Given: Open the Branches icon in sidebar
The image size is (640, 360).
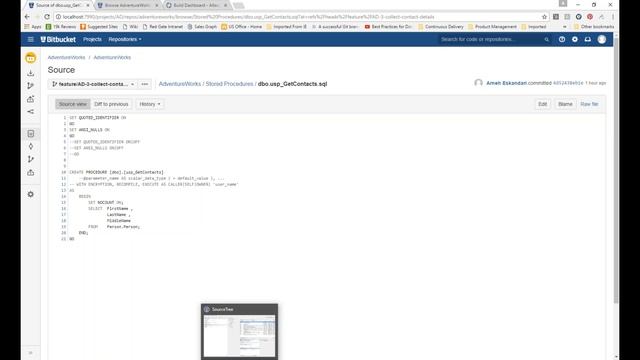Looking at the screenshot, I should coord(31,160).
